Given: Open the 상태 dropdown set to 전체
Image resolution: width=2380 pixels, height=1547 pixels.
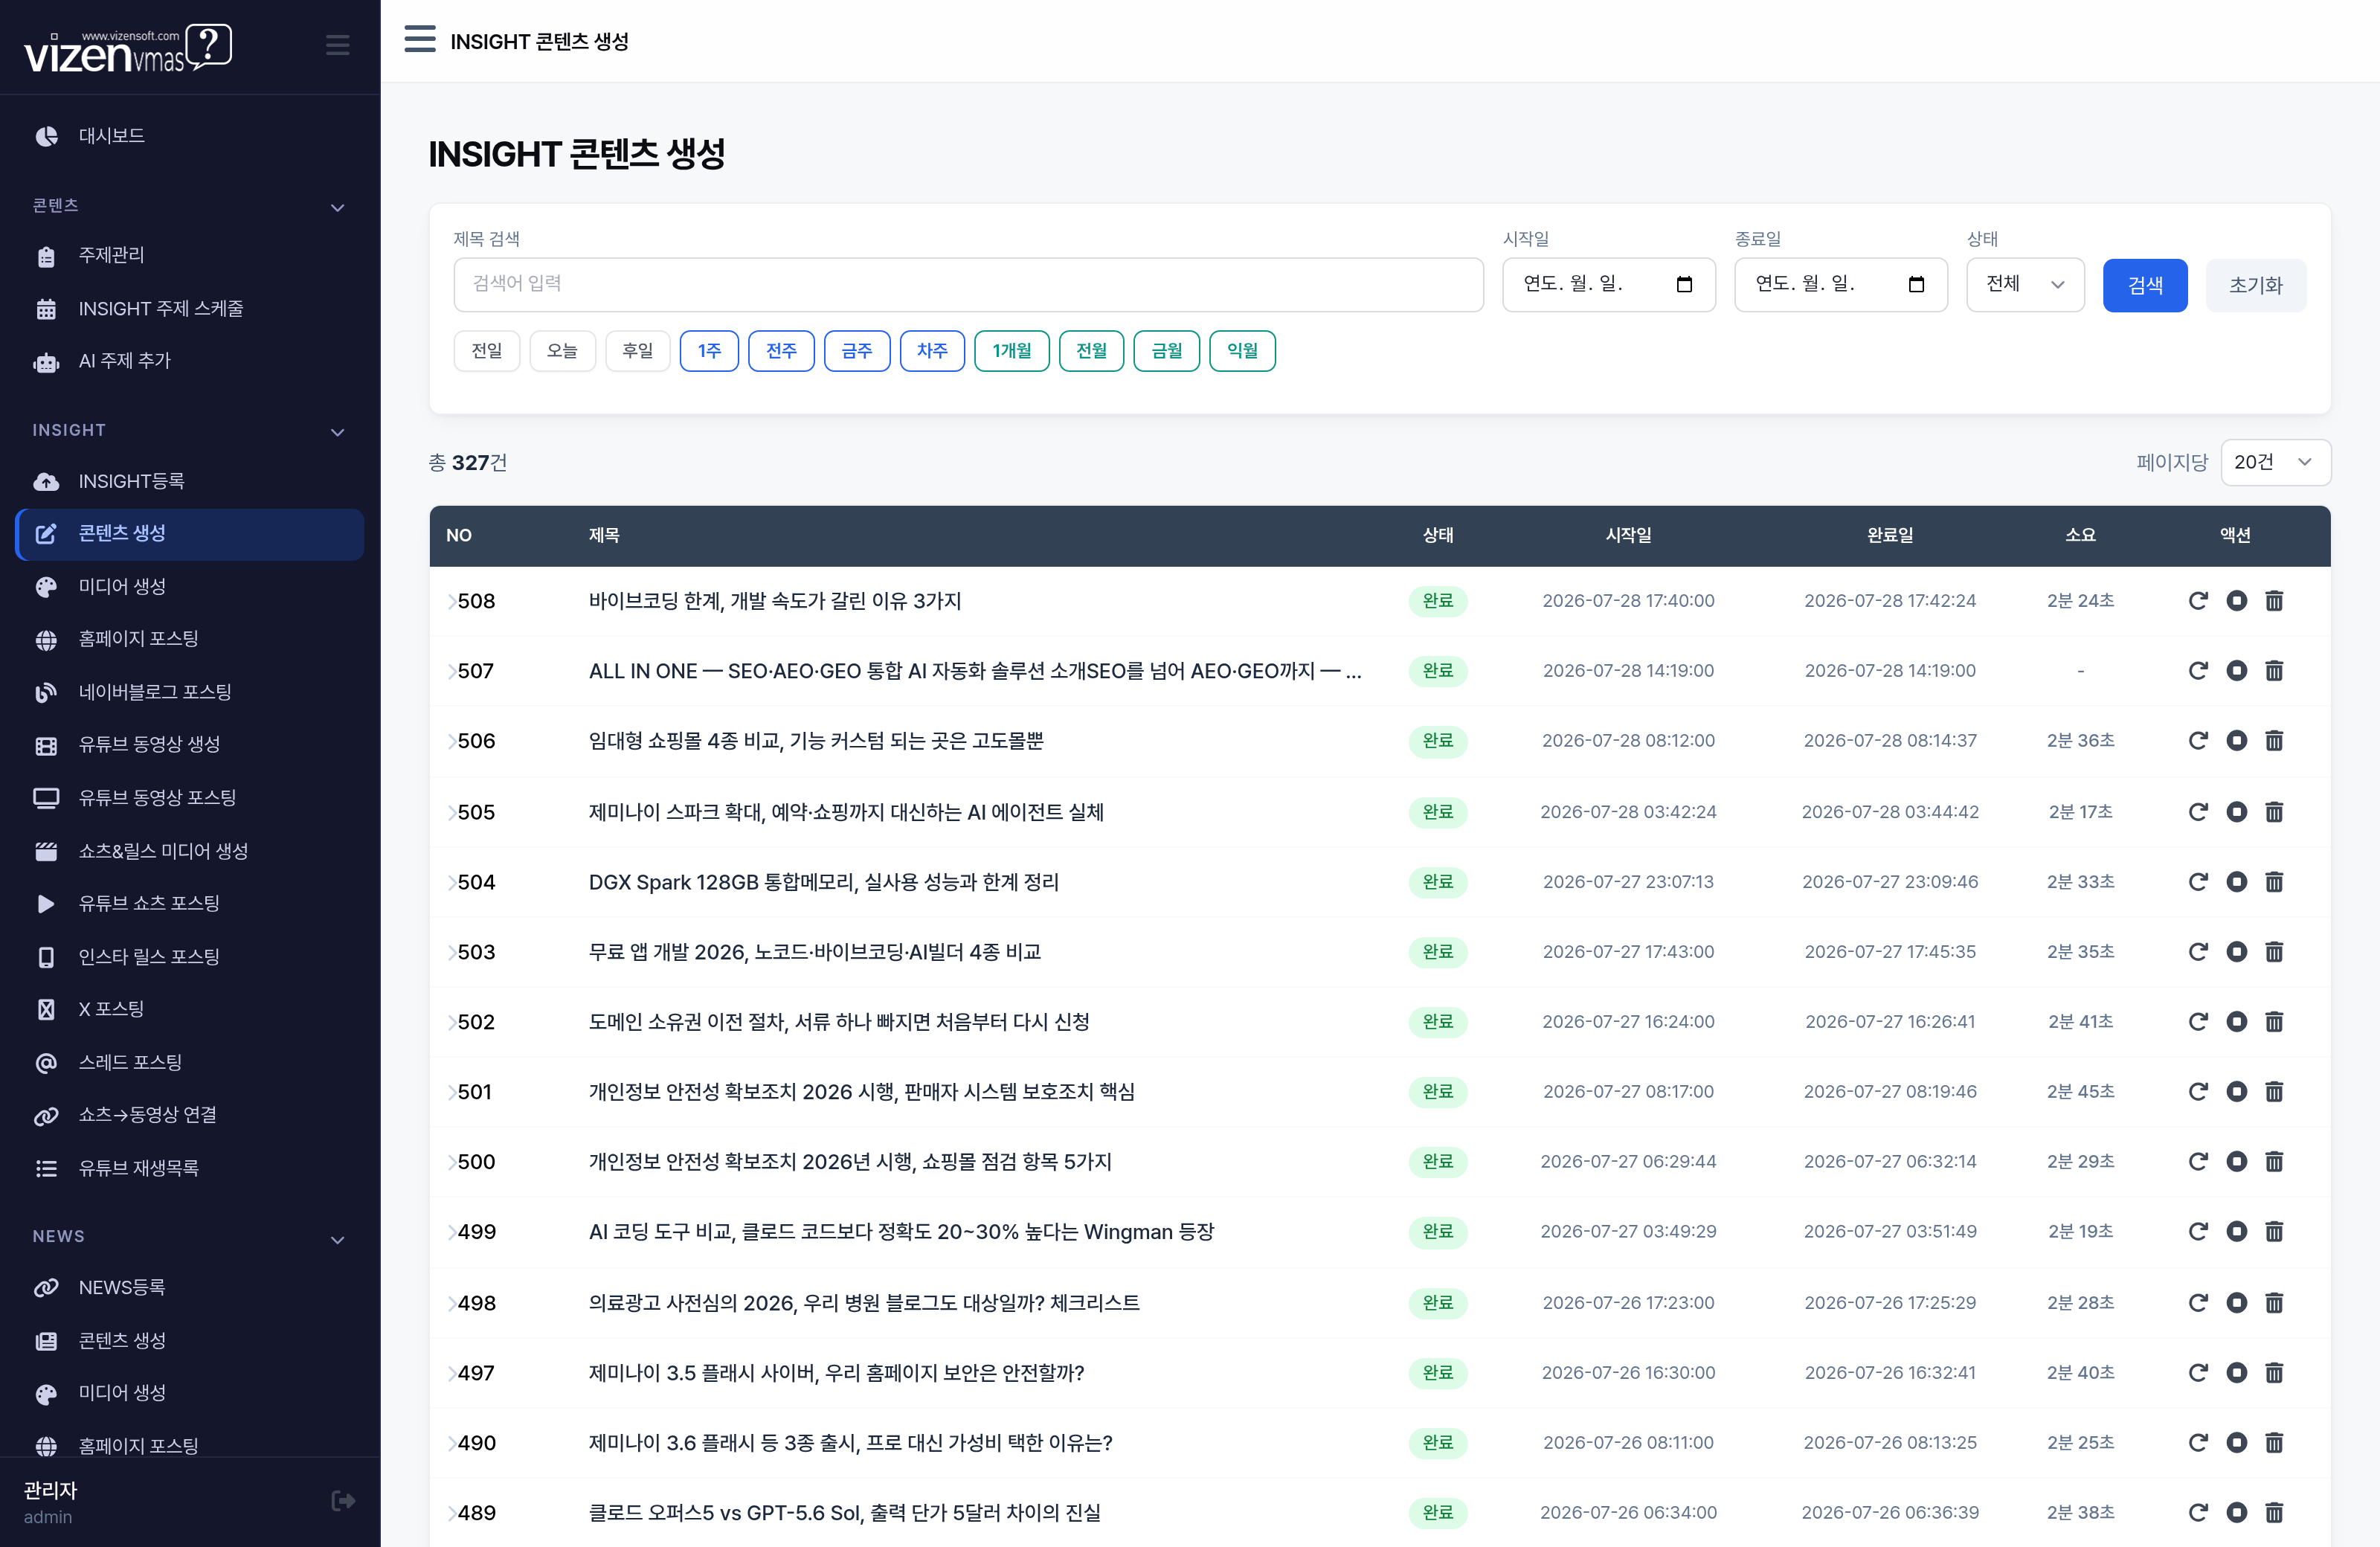Looking at the screenshot, I should click(2025, 285).
